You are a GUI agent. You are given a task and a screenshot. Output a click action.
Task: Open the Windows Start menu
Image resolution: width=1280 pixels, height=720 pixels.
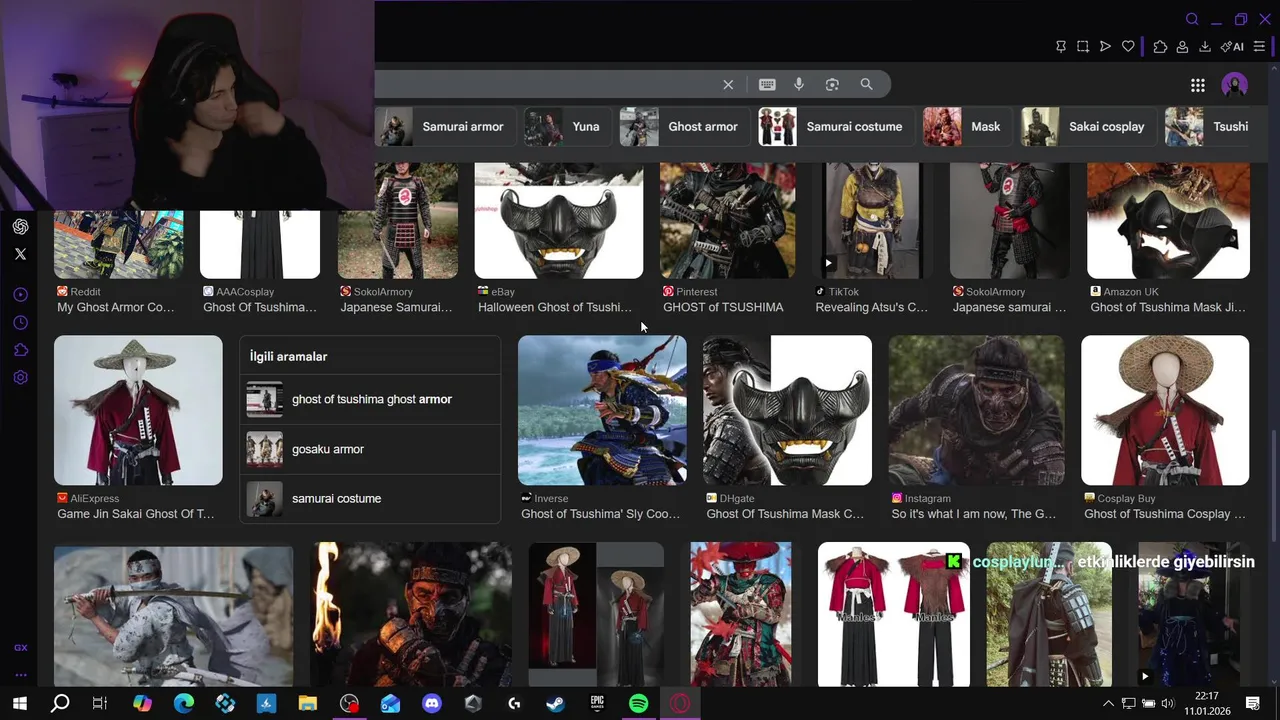19,704
